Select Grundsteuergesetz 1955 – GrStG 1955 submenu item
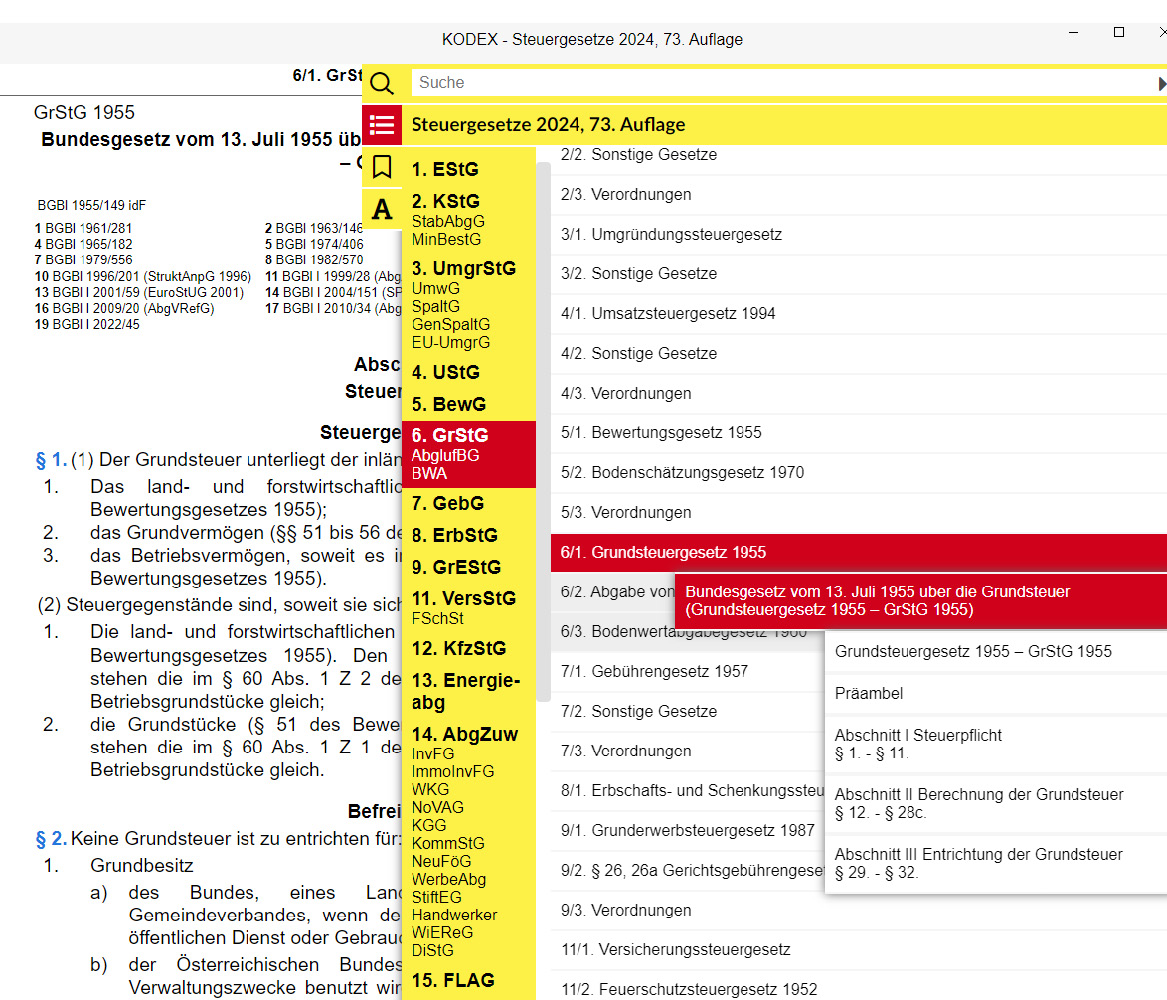Image resolution: width=1167 pixels, height=1000 pixels. 996,652
